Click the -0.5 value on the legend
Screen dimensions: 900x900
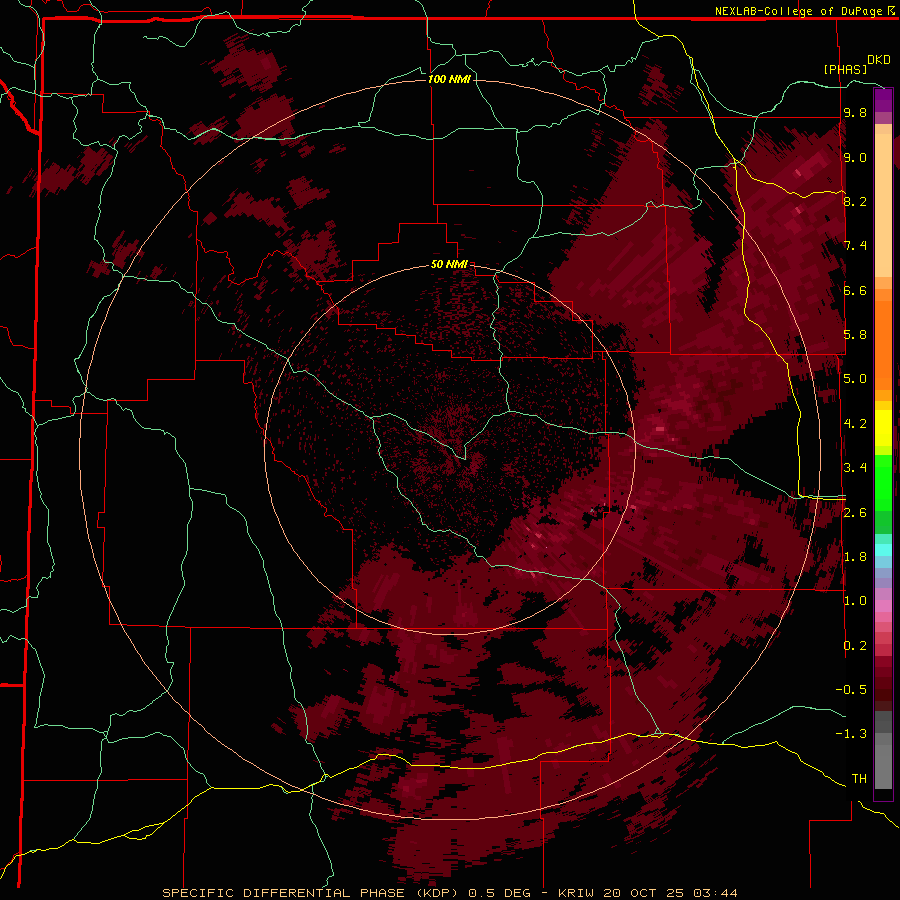tap(851, 690)
